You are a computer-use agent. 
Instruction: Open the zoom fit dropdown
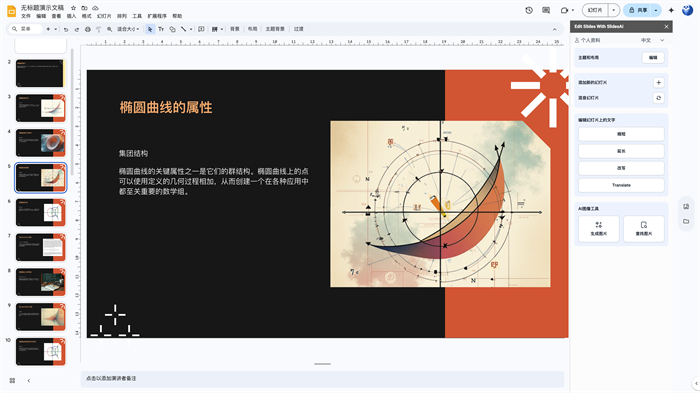(x=128, y=29)
